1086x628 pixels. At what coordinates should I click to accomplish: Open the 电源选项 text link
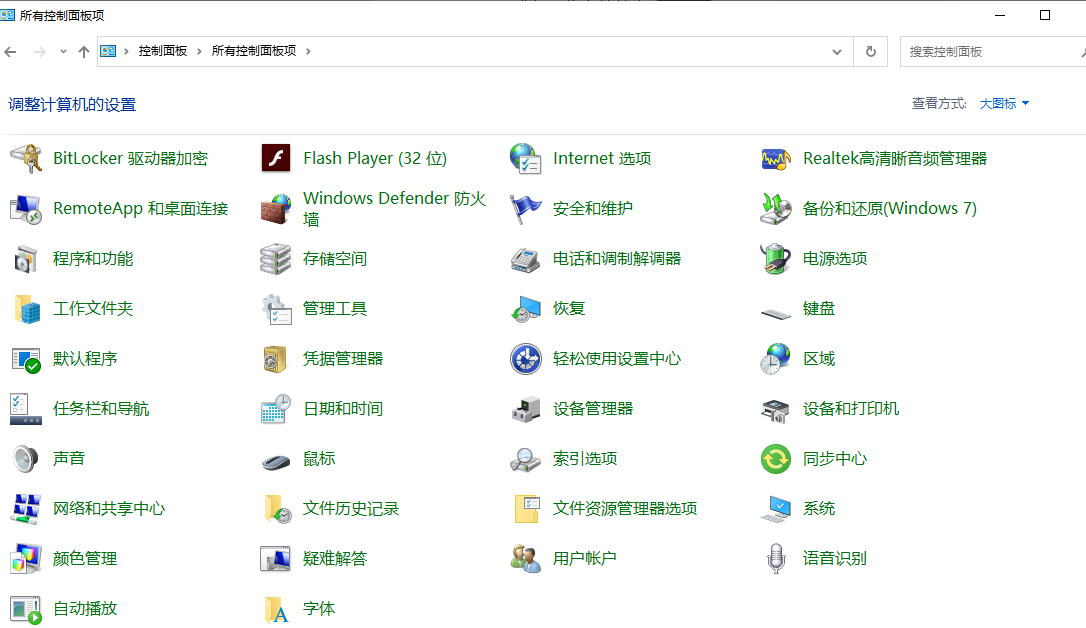[x=835, y=259]
